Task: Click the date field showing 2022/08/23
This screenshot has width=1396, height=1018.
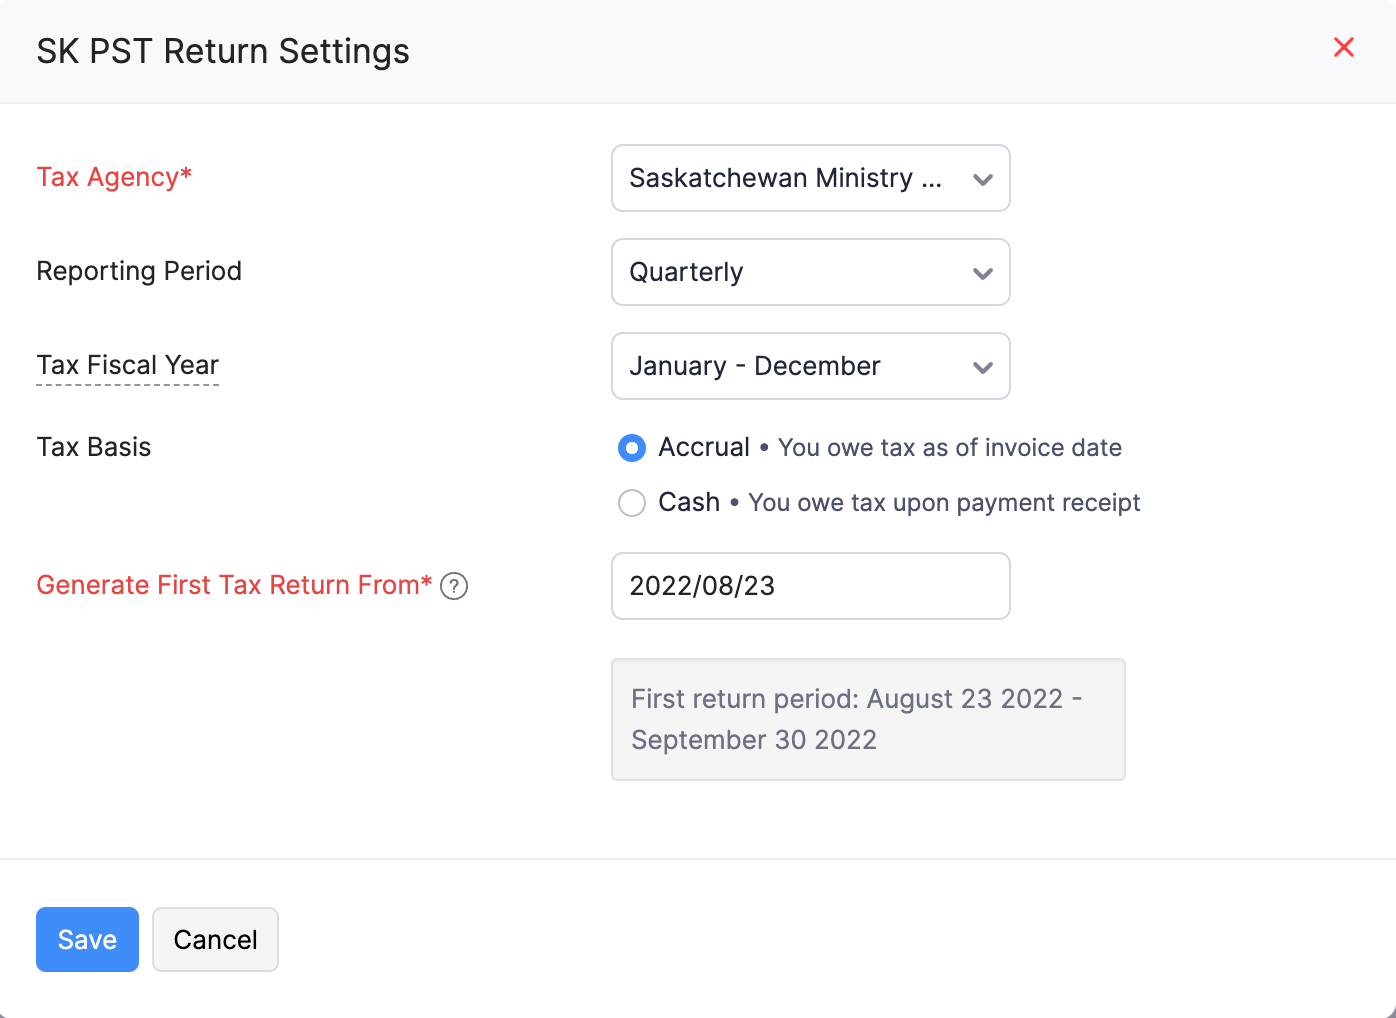Action: [x=810, y=586]
